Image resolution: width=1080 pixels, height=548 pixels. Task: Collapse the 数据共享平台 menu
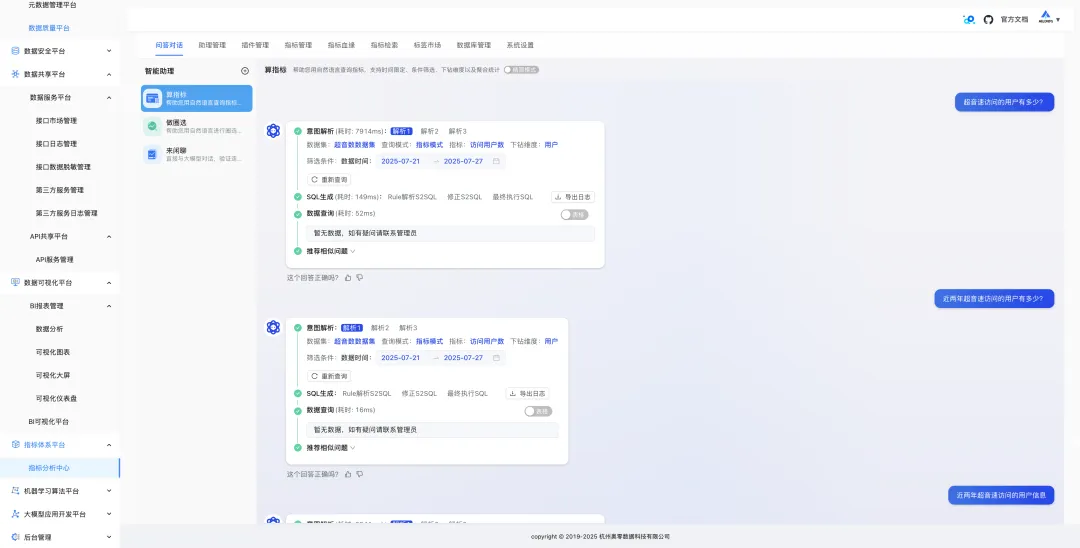pyautogui.click(x=109, y=74)
